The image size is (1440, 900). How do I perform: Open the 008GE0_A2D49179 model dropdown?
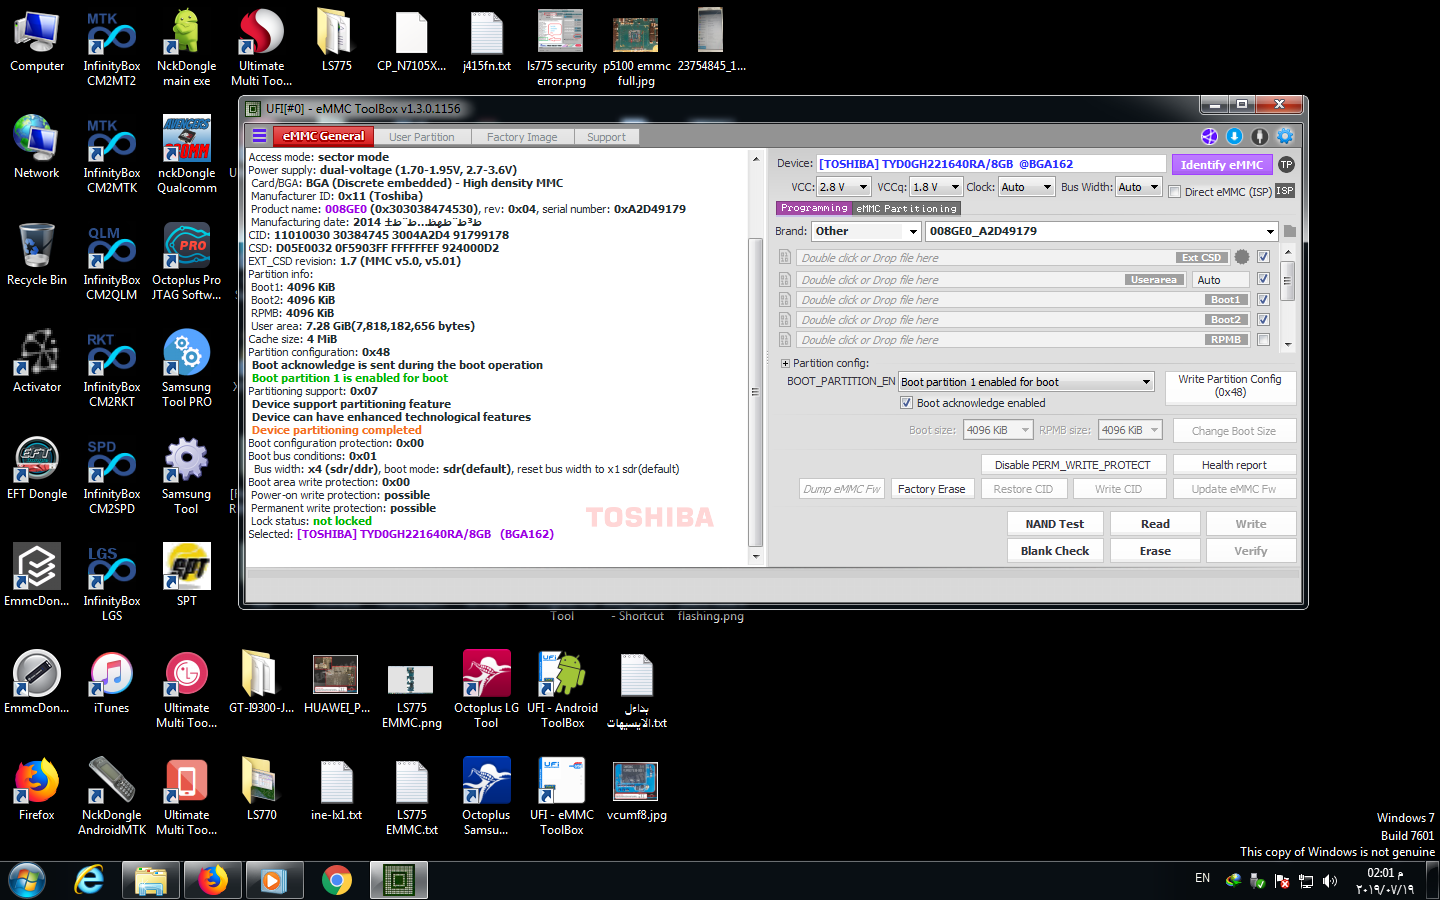pyautogui.click(x=1101, y=231)
